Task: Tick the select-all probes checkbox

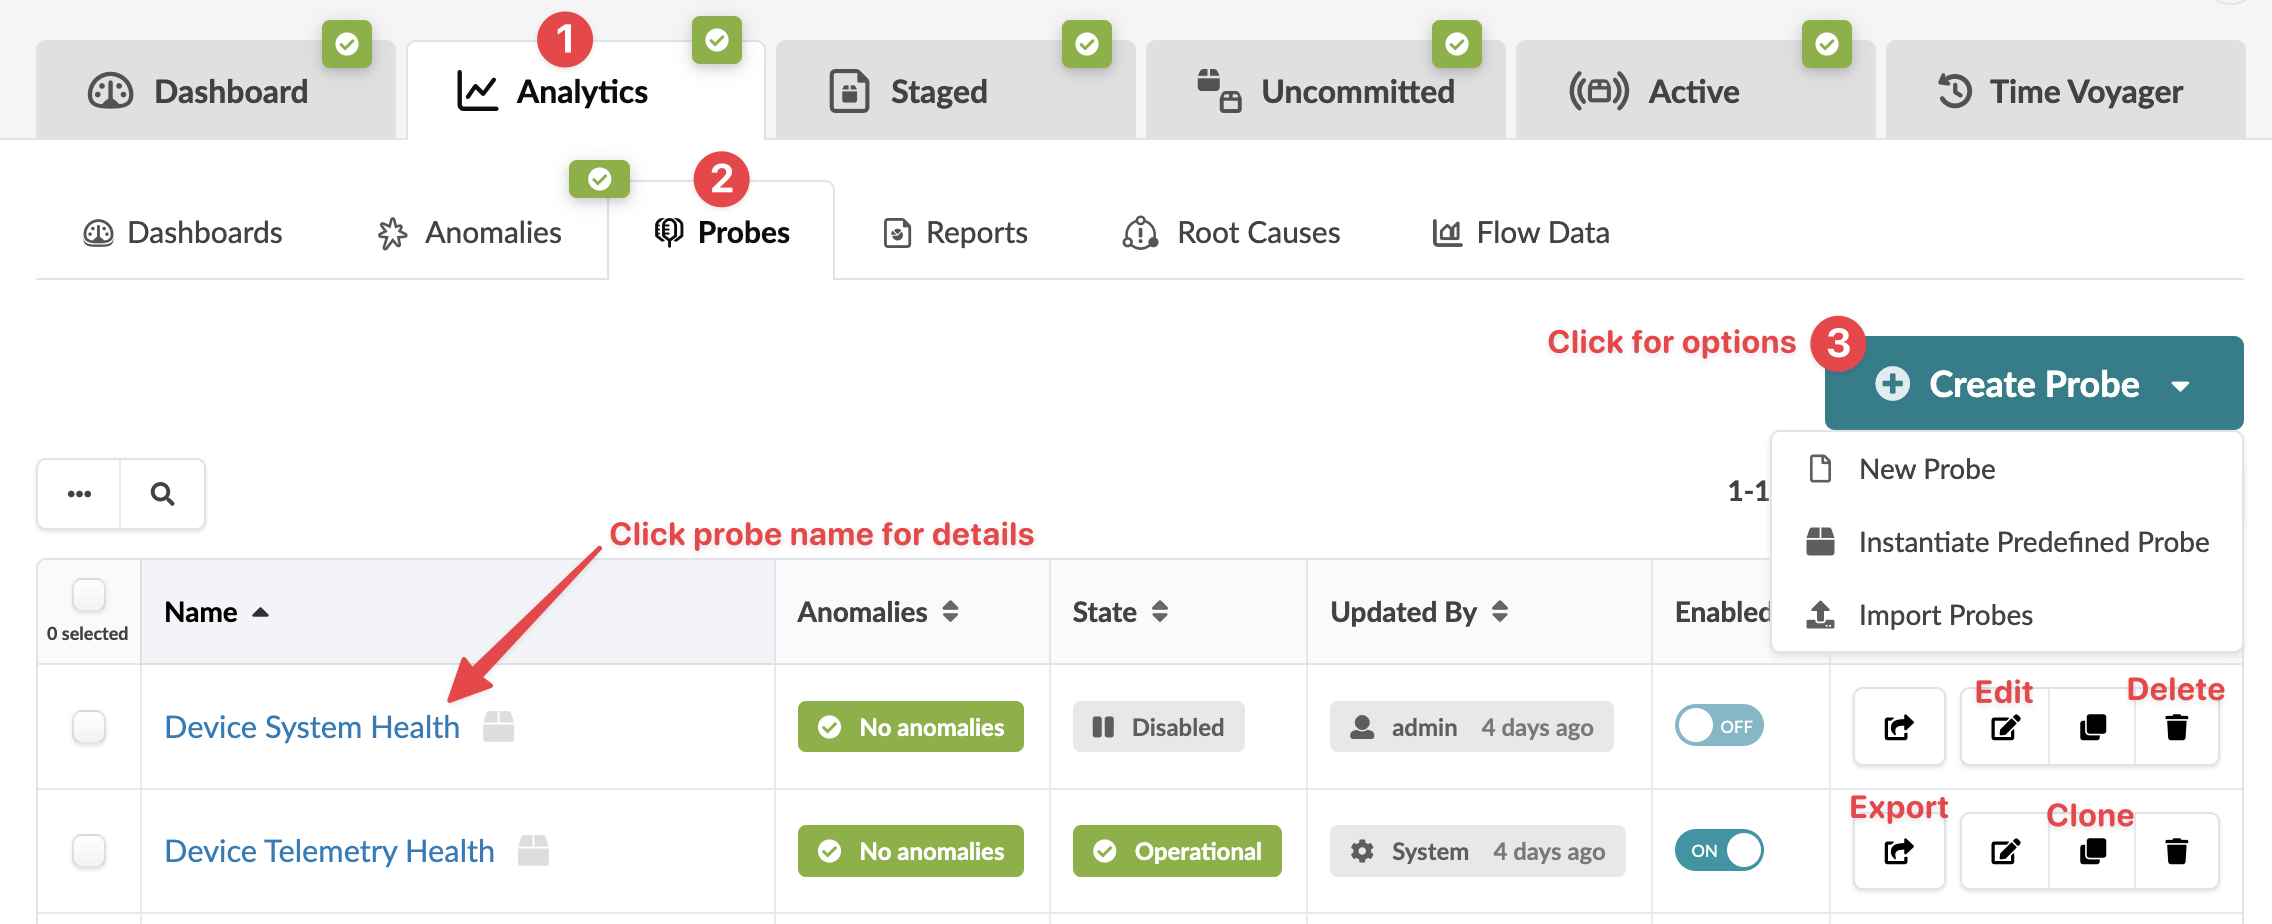Action: click(89, 595)
